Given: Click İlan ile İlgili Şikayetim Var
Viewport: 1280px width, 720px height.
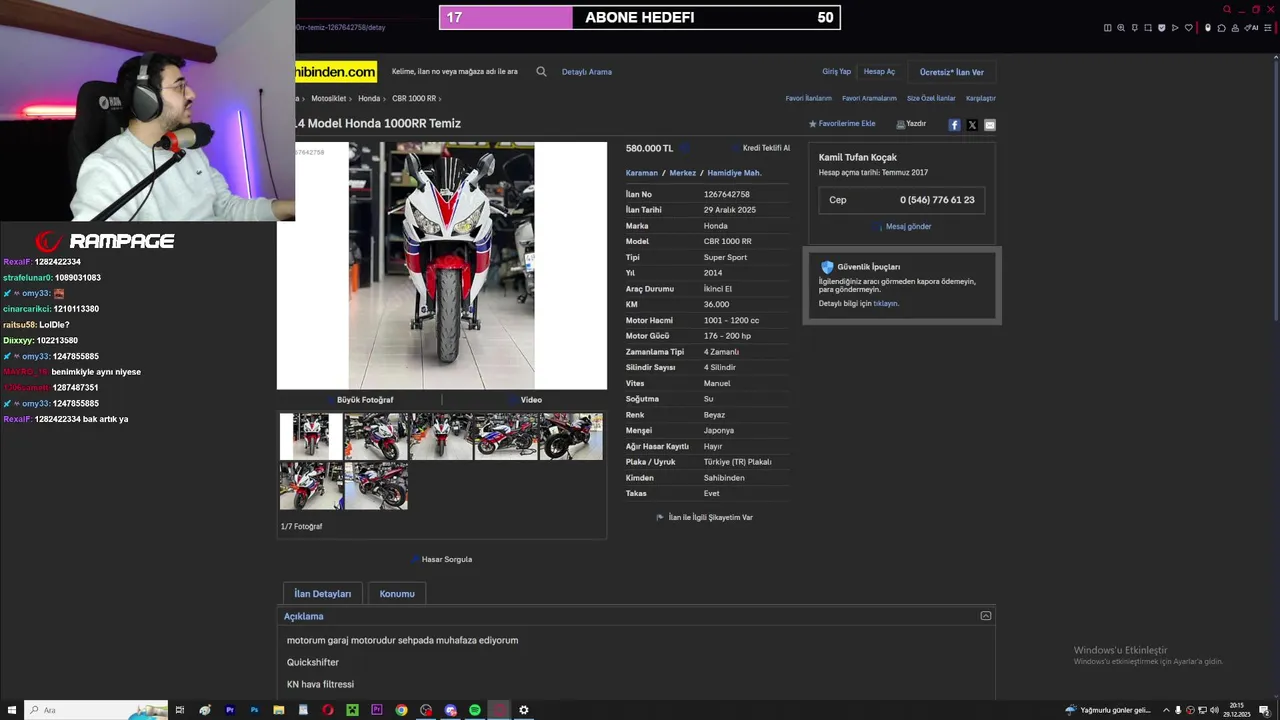Looking at the screenshot, I should pos(710,517).
